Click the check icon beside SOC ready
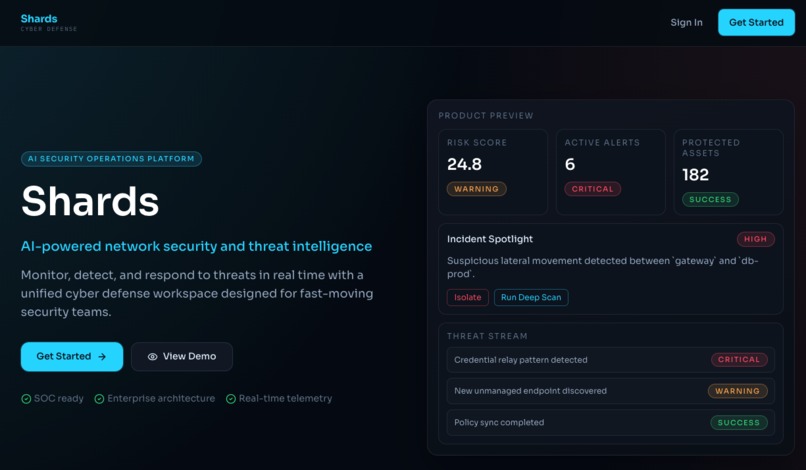Image resolution: width=806 pixels, height=470 pixels. coord(26,399)
